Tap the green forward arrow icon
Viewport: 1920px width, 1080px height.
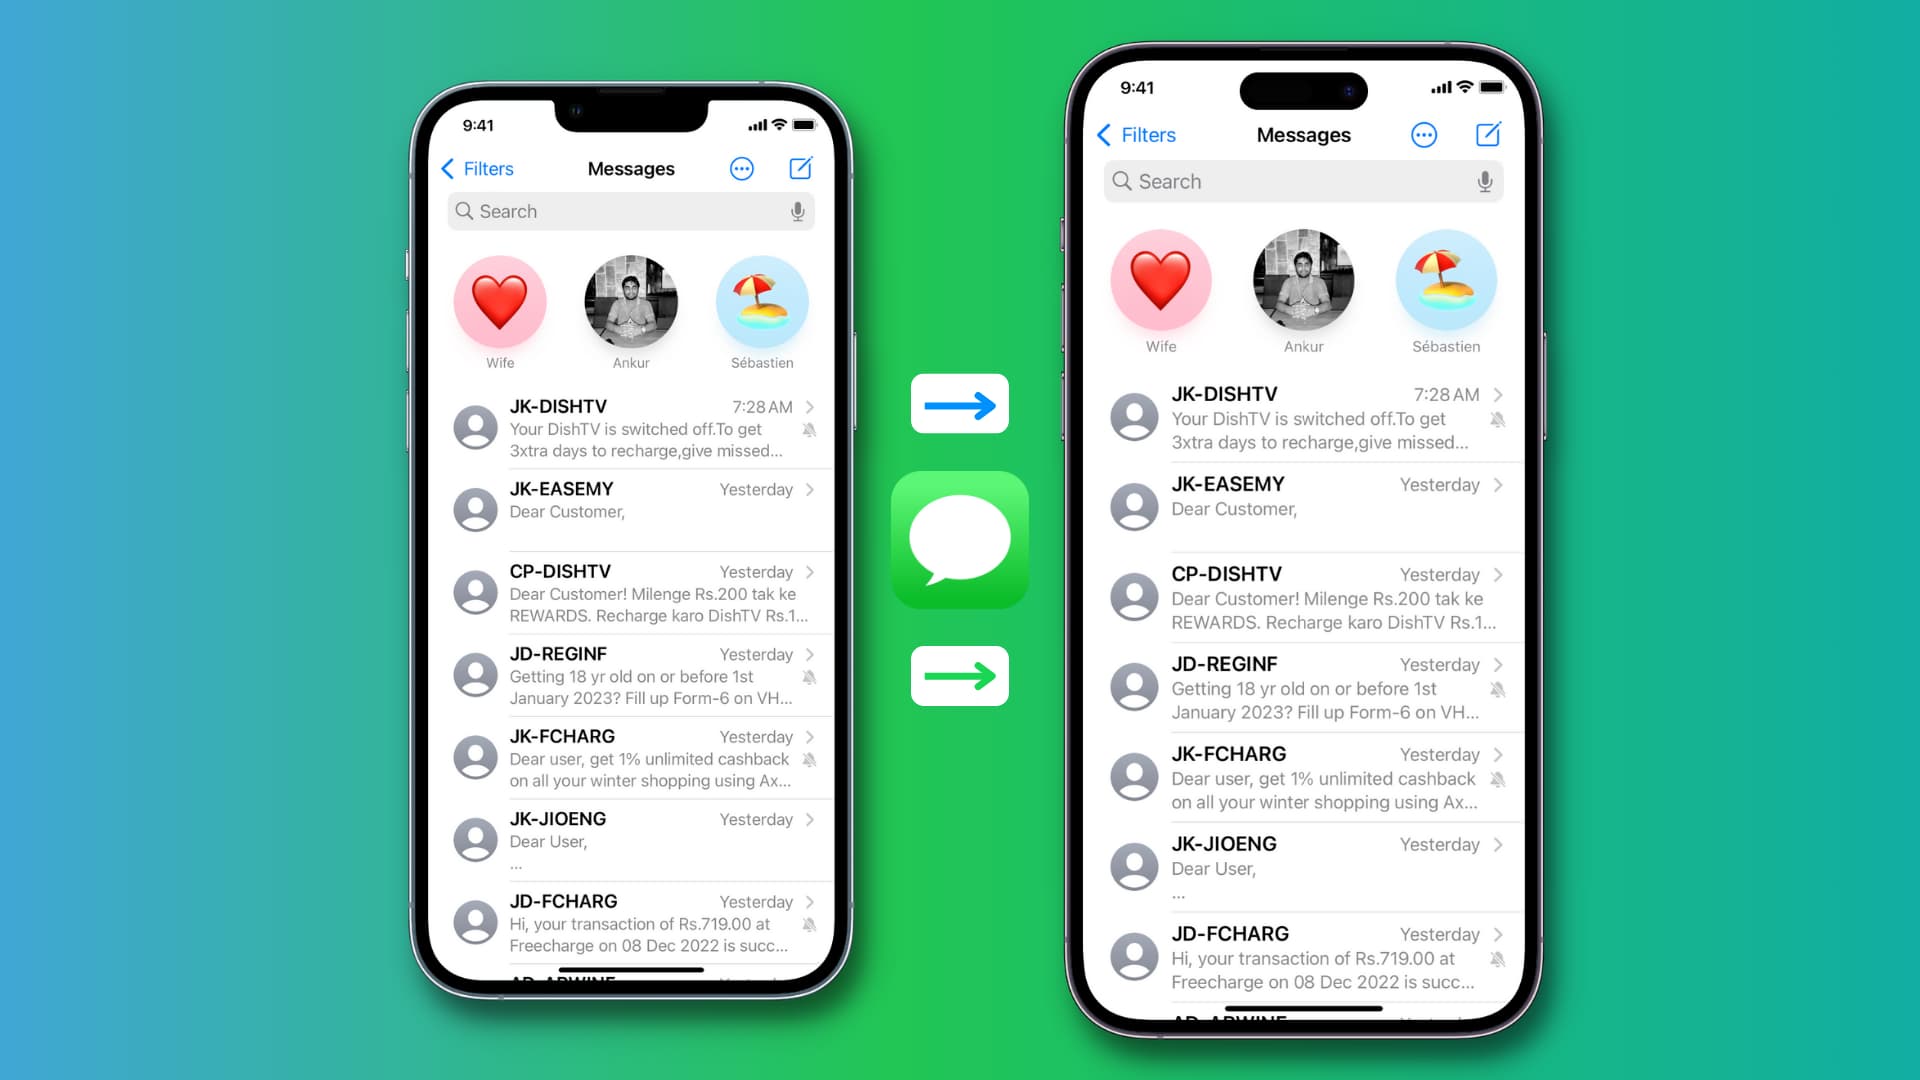click(x=959, y=676)
